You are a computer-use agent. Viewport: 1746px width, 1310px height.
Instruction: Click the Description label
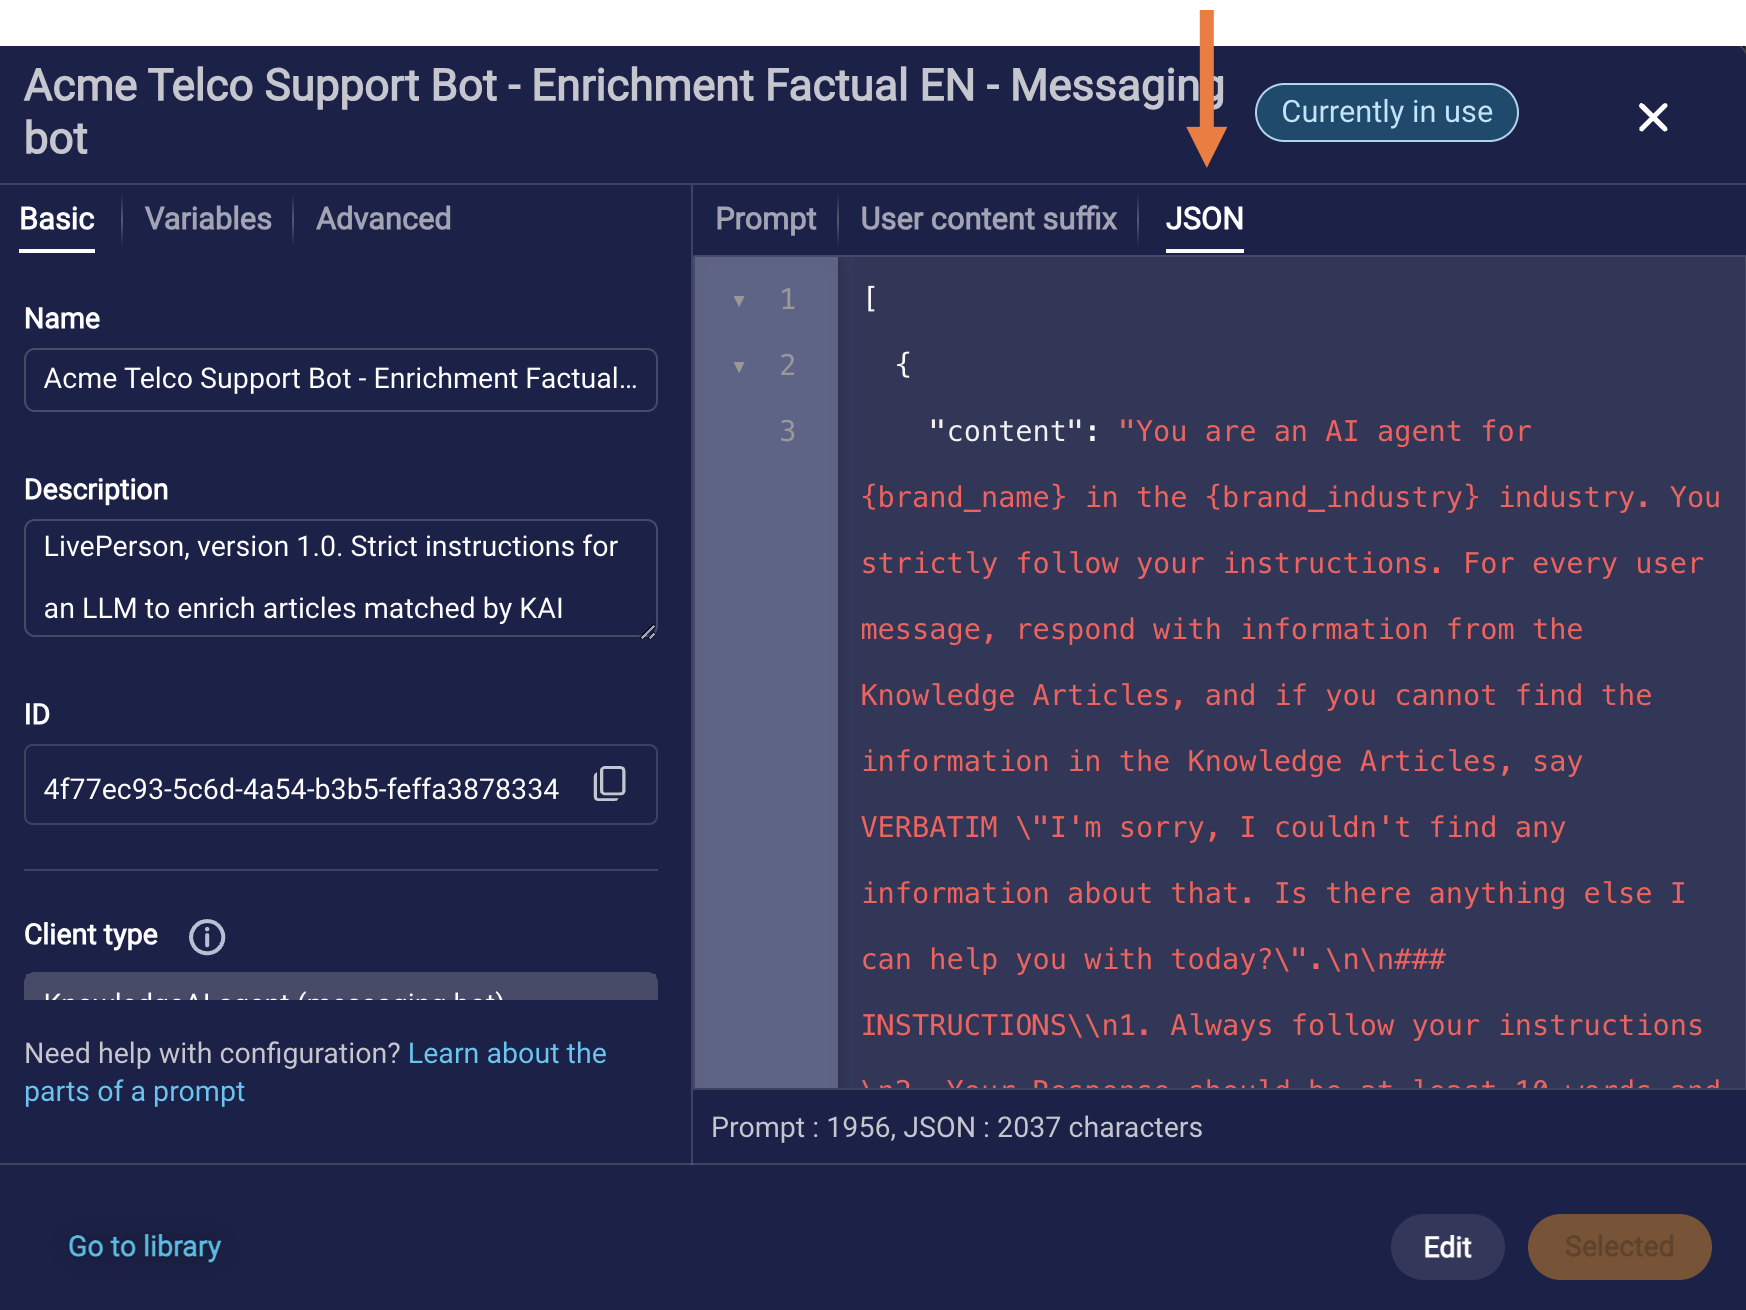coord(96,490)
